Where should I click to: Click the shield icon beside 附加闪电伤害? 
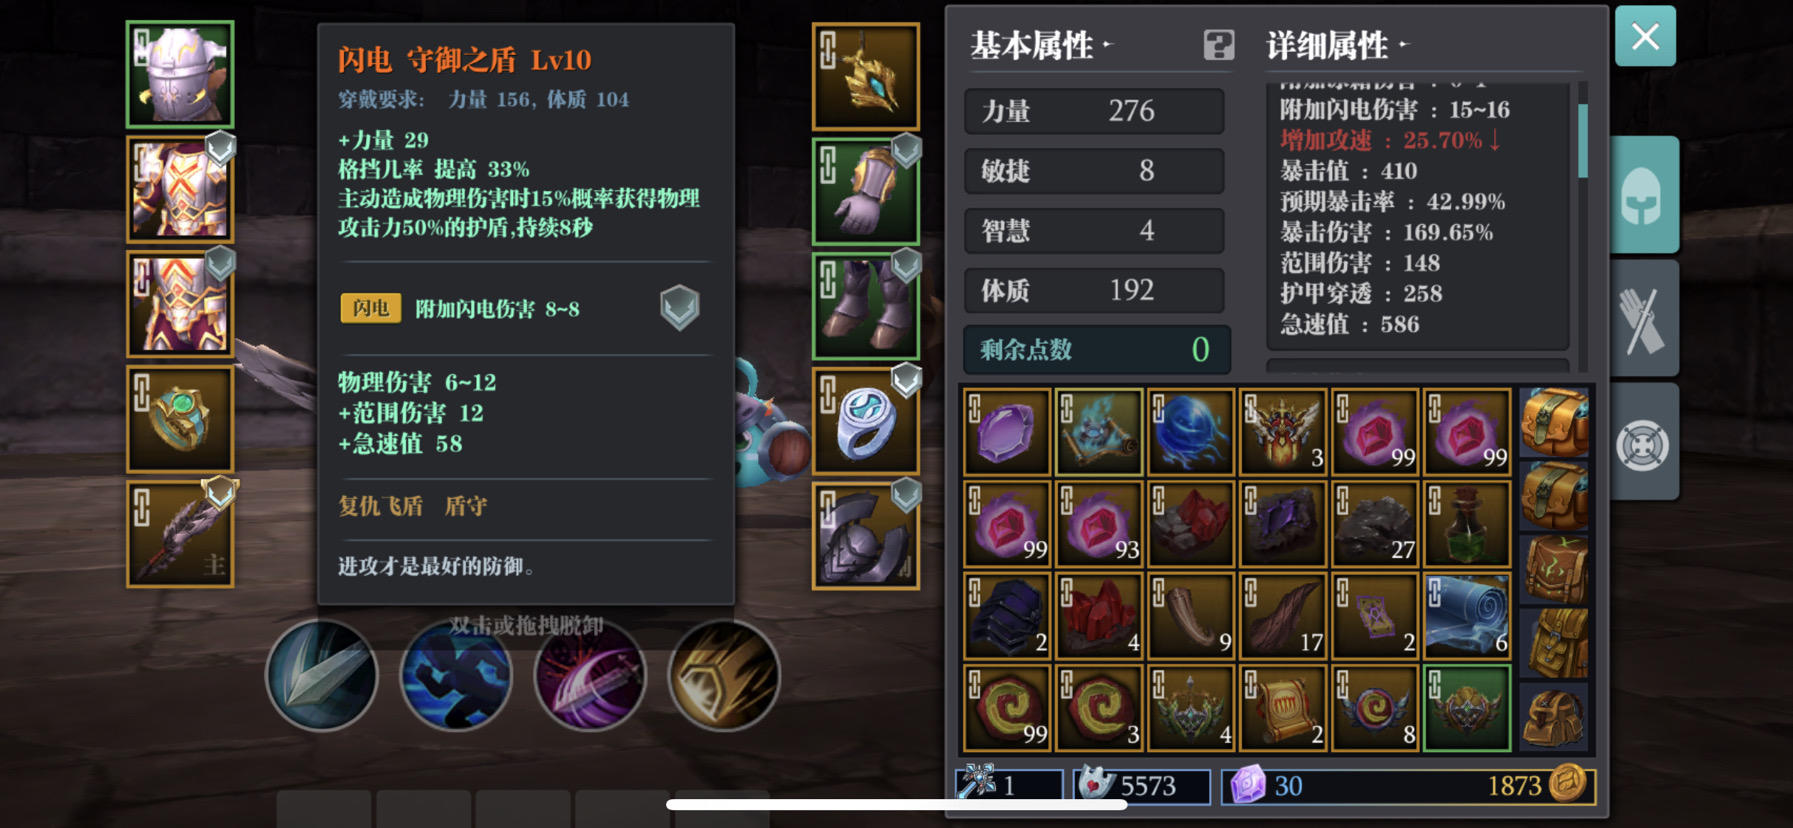[680, 307]
